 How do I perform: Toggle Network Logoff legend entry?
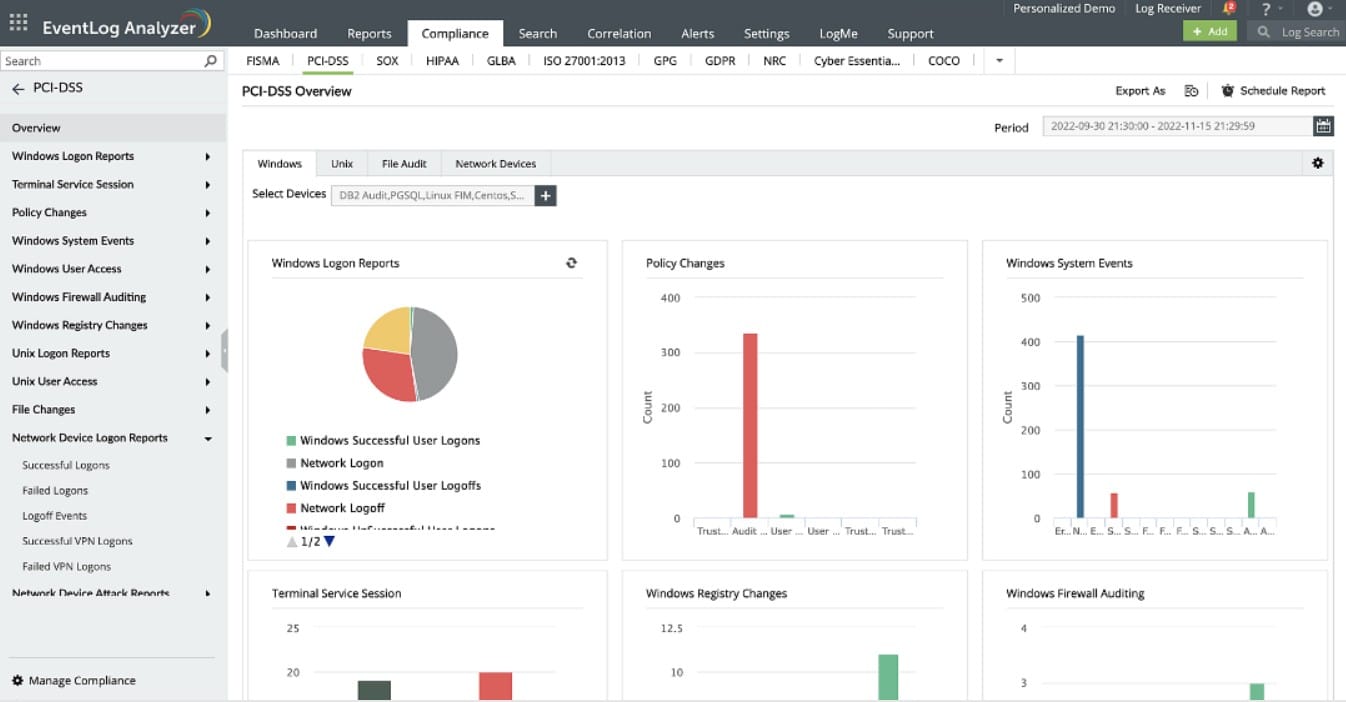(336, 508)
